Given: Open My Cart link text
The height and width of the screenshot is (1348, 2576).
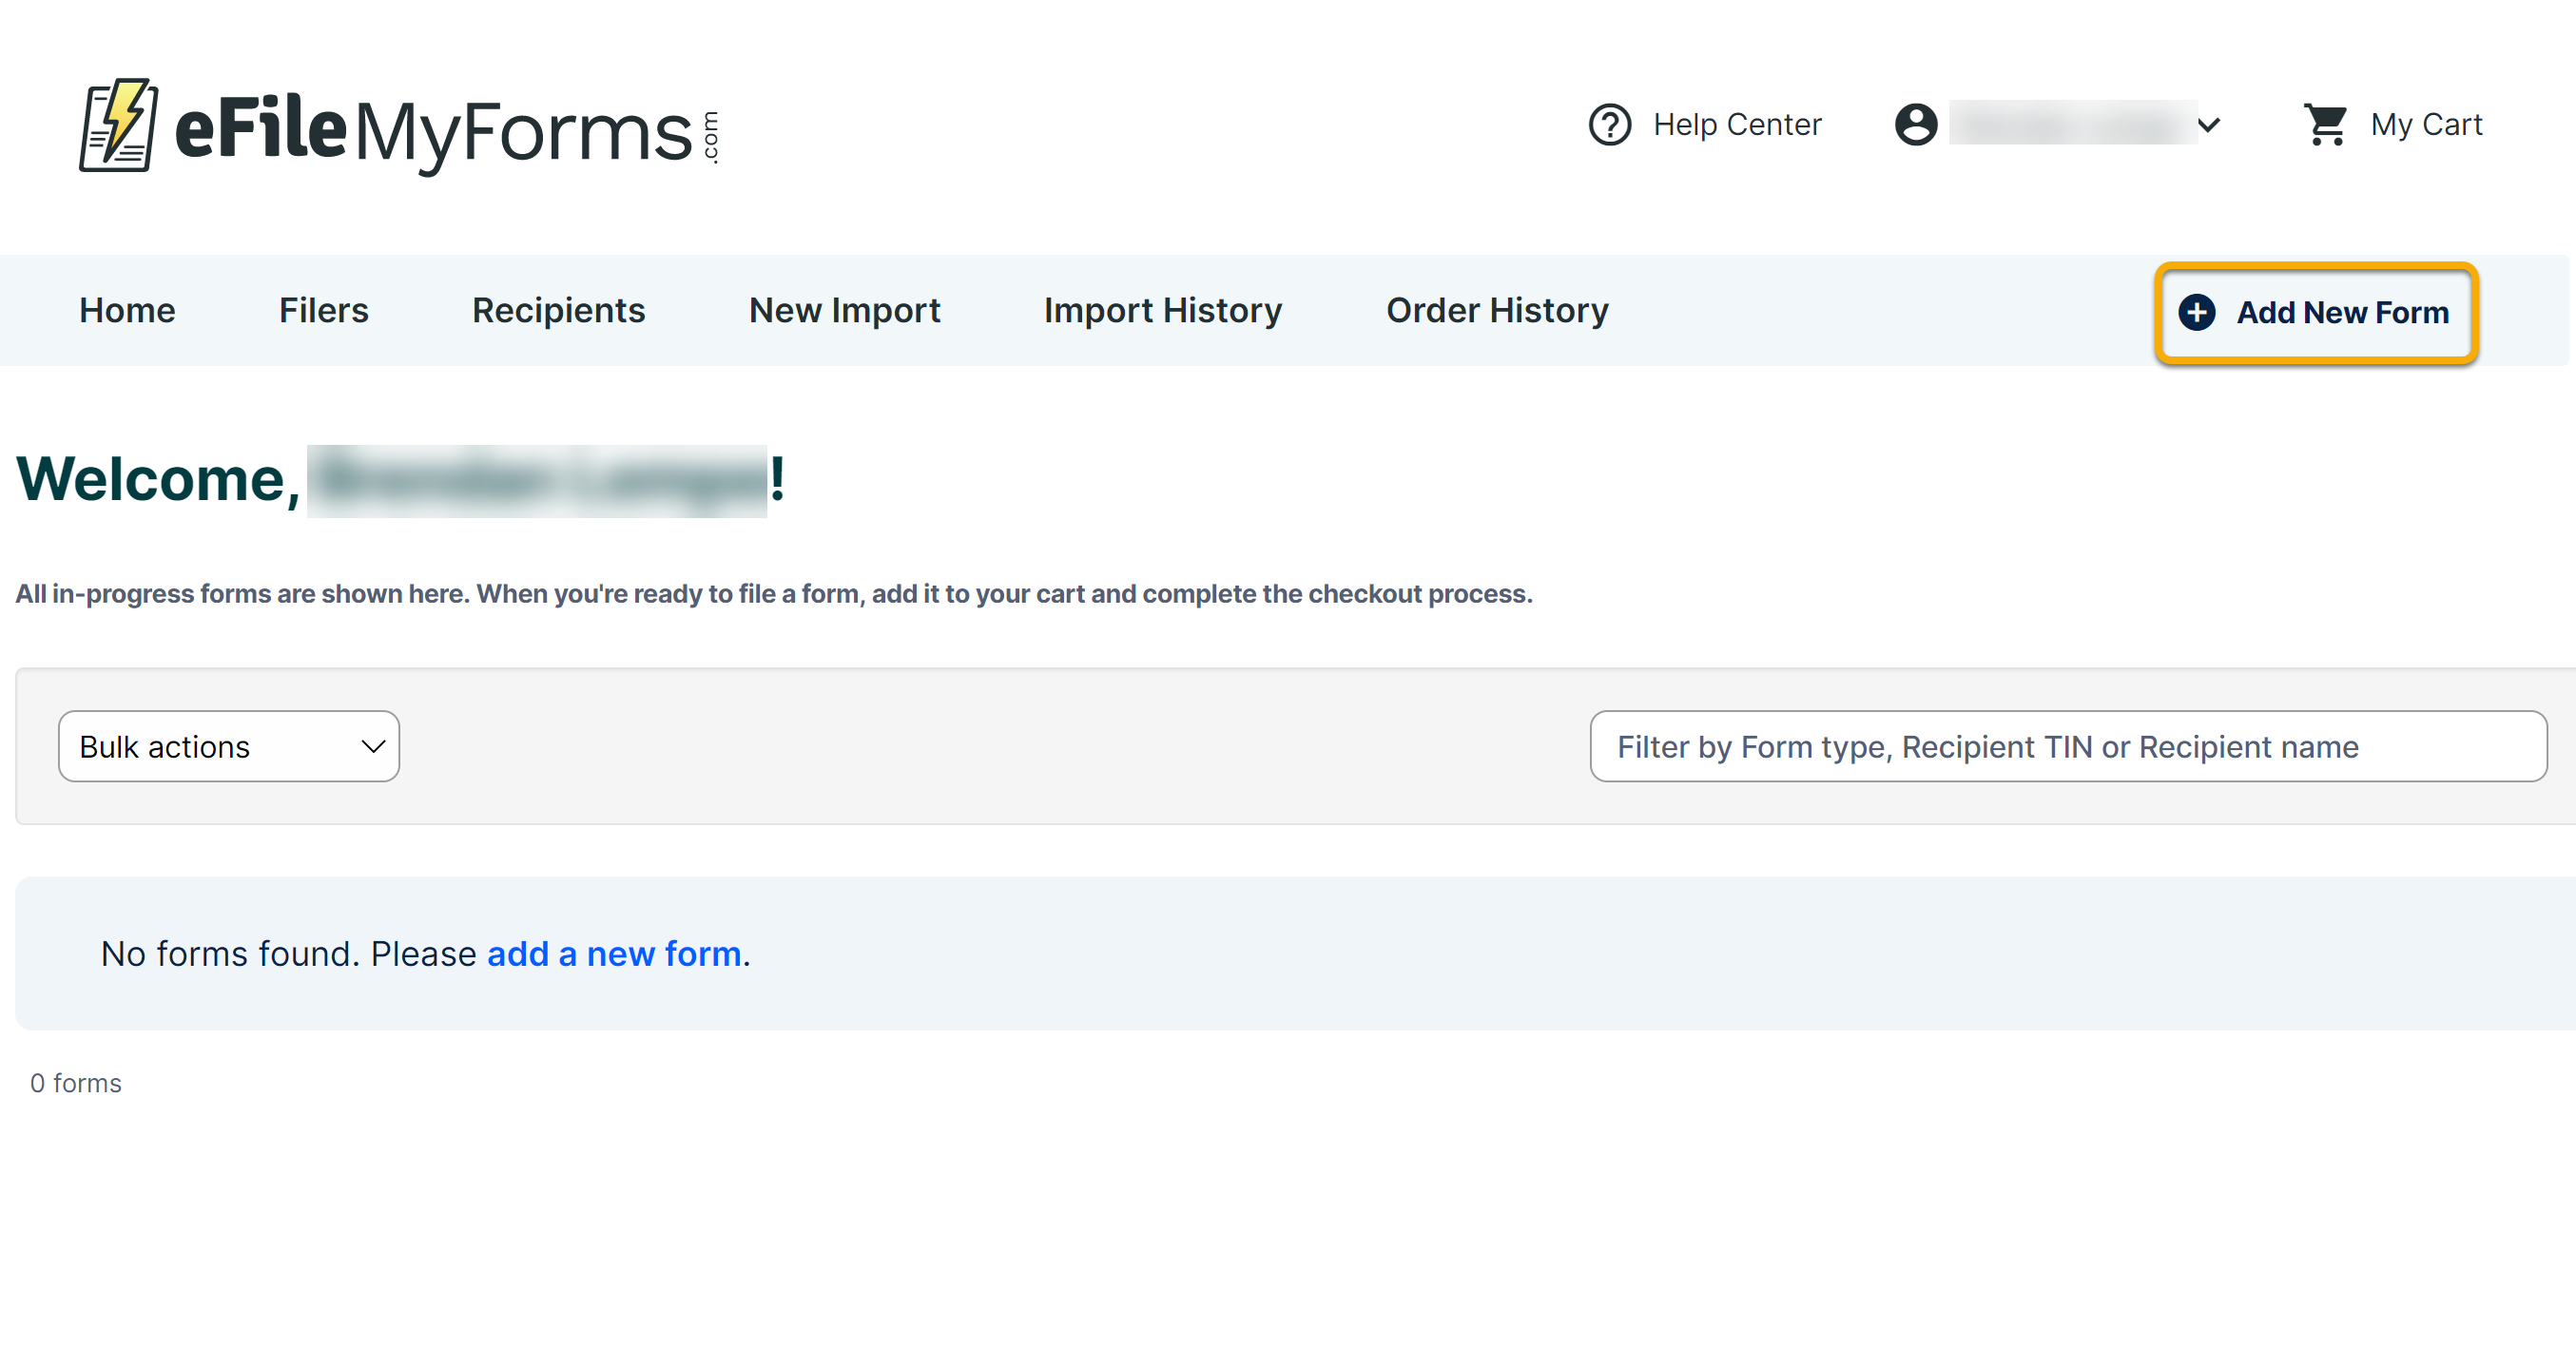Looking at the screenshot, I should tap(2425, 125).
